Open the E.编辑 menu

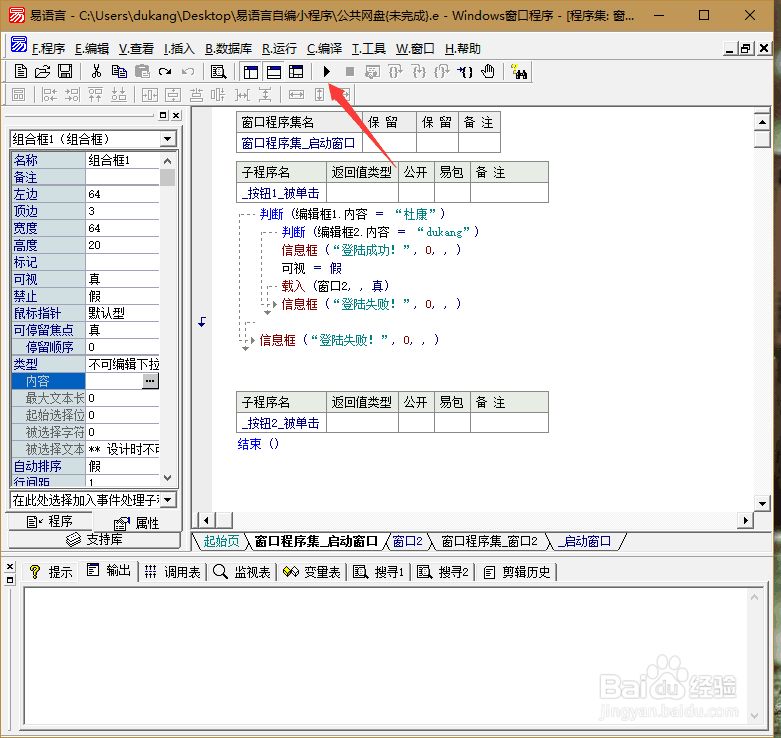pyautogui.click(x=92, y=49)
